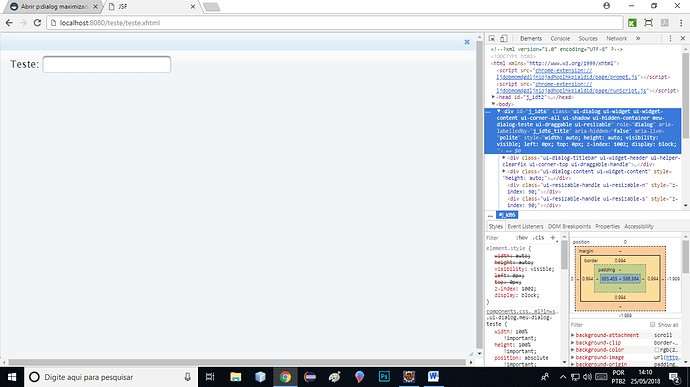This screenshot has width=690, height=387.
Task: Switch to the Console tab
Action: pyautogui.click(x=560, y=39)
